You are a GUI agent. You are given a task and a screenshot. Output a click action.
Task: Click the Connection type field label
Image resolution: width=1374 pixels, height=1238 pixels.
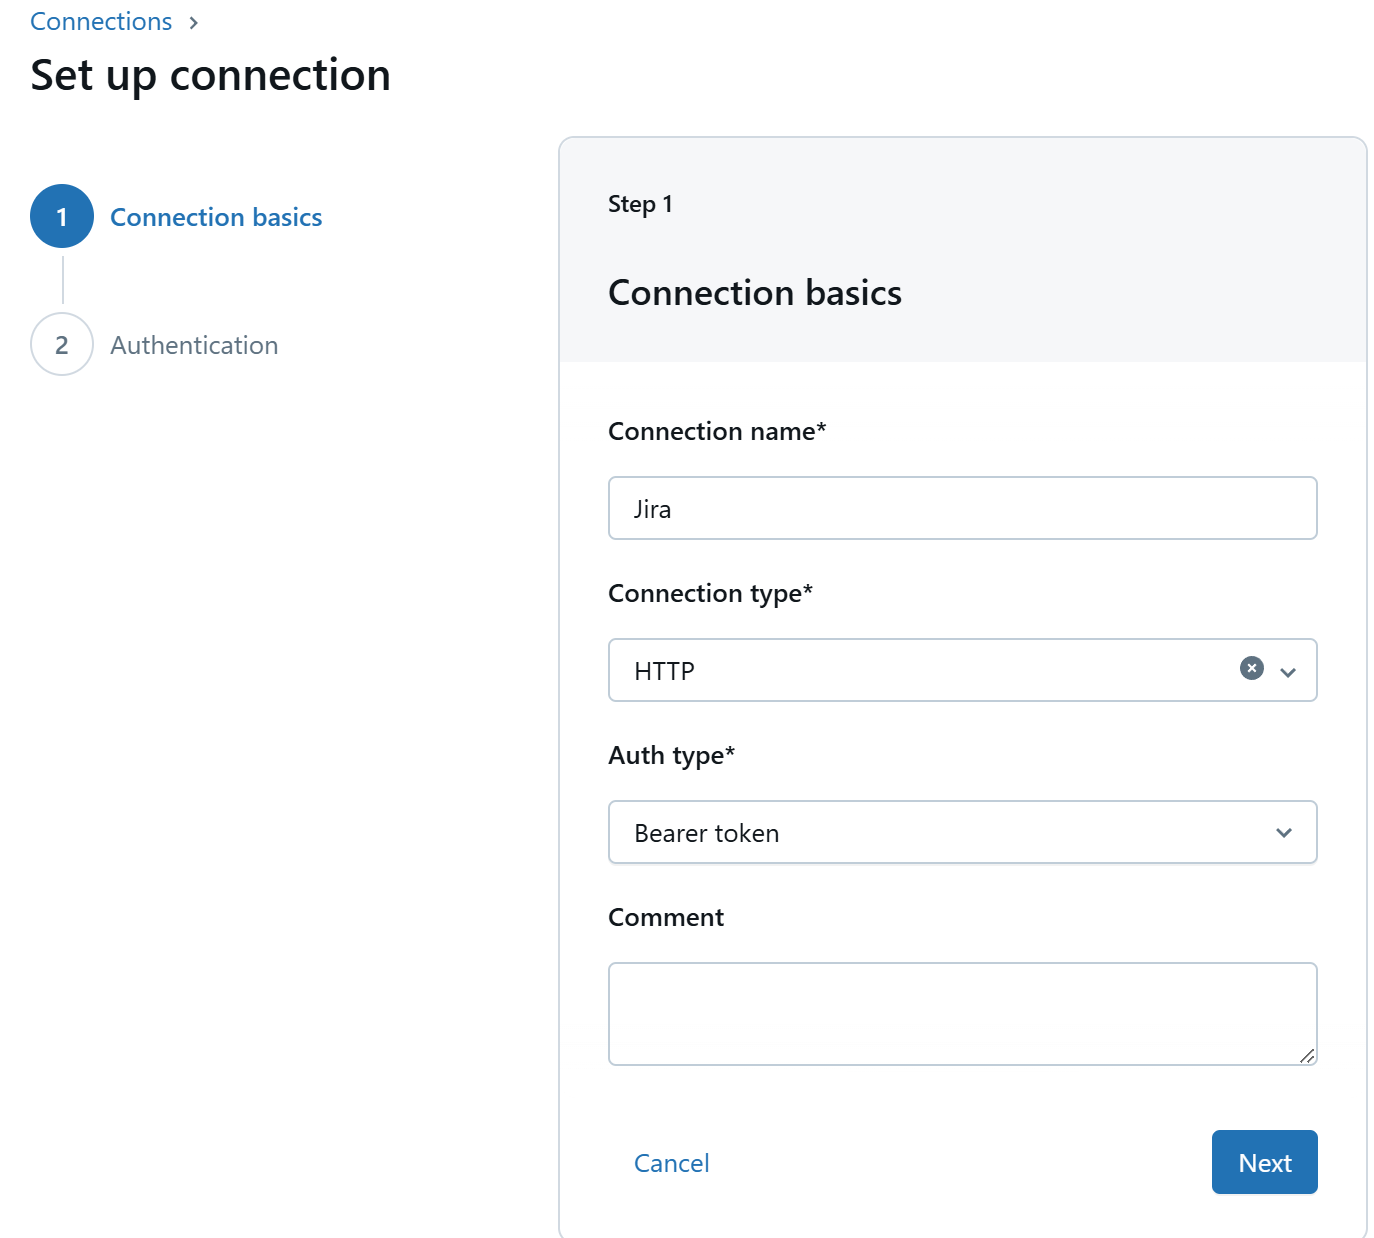[x=710, y=593]
